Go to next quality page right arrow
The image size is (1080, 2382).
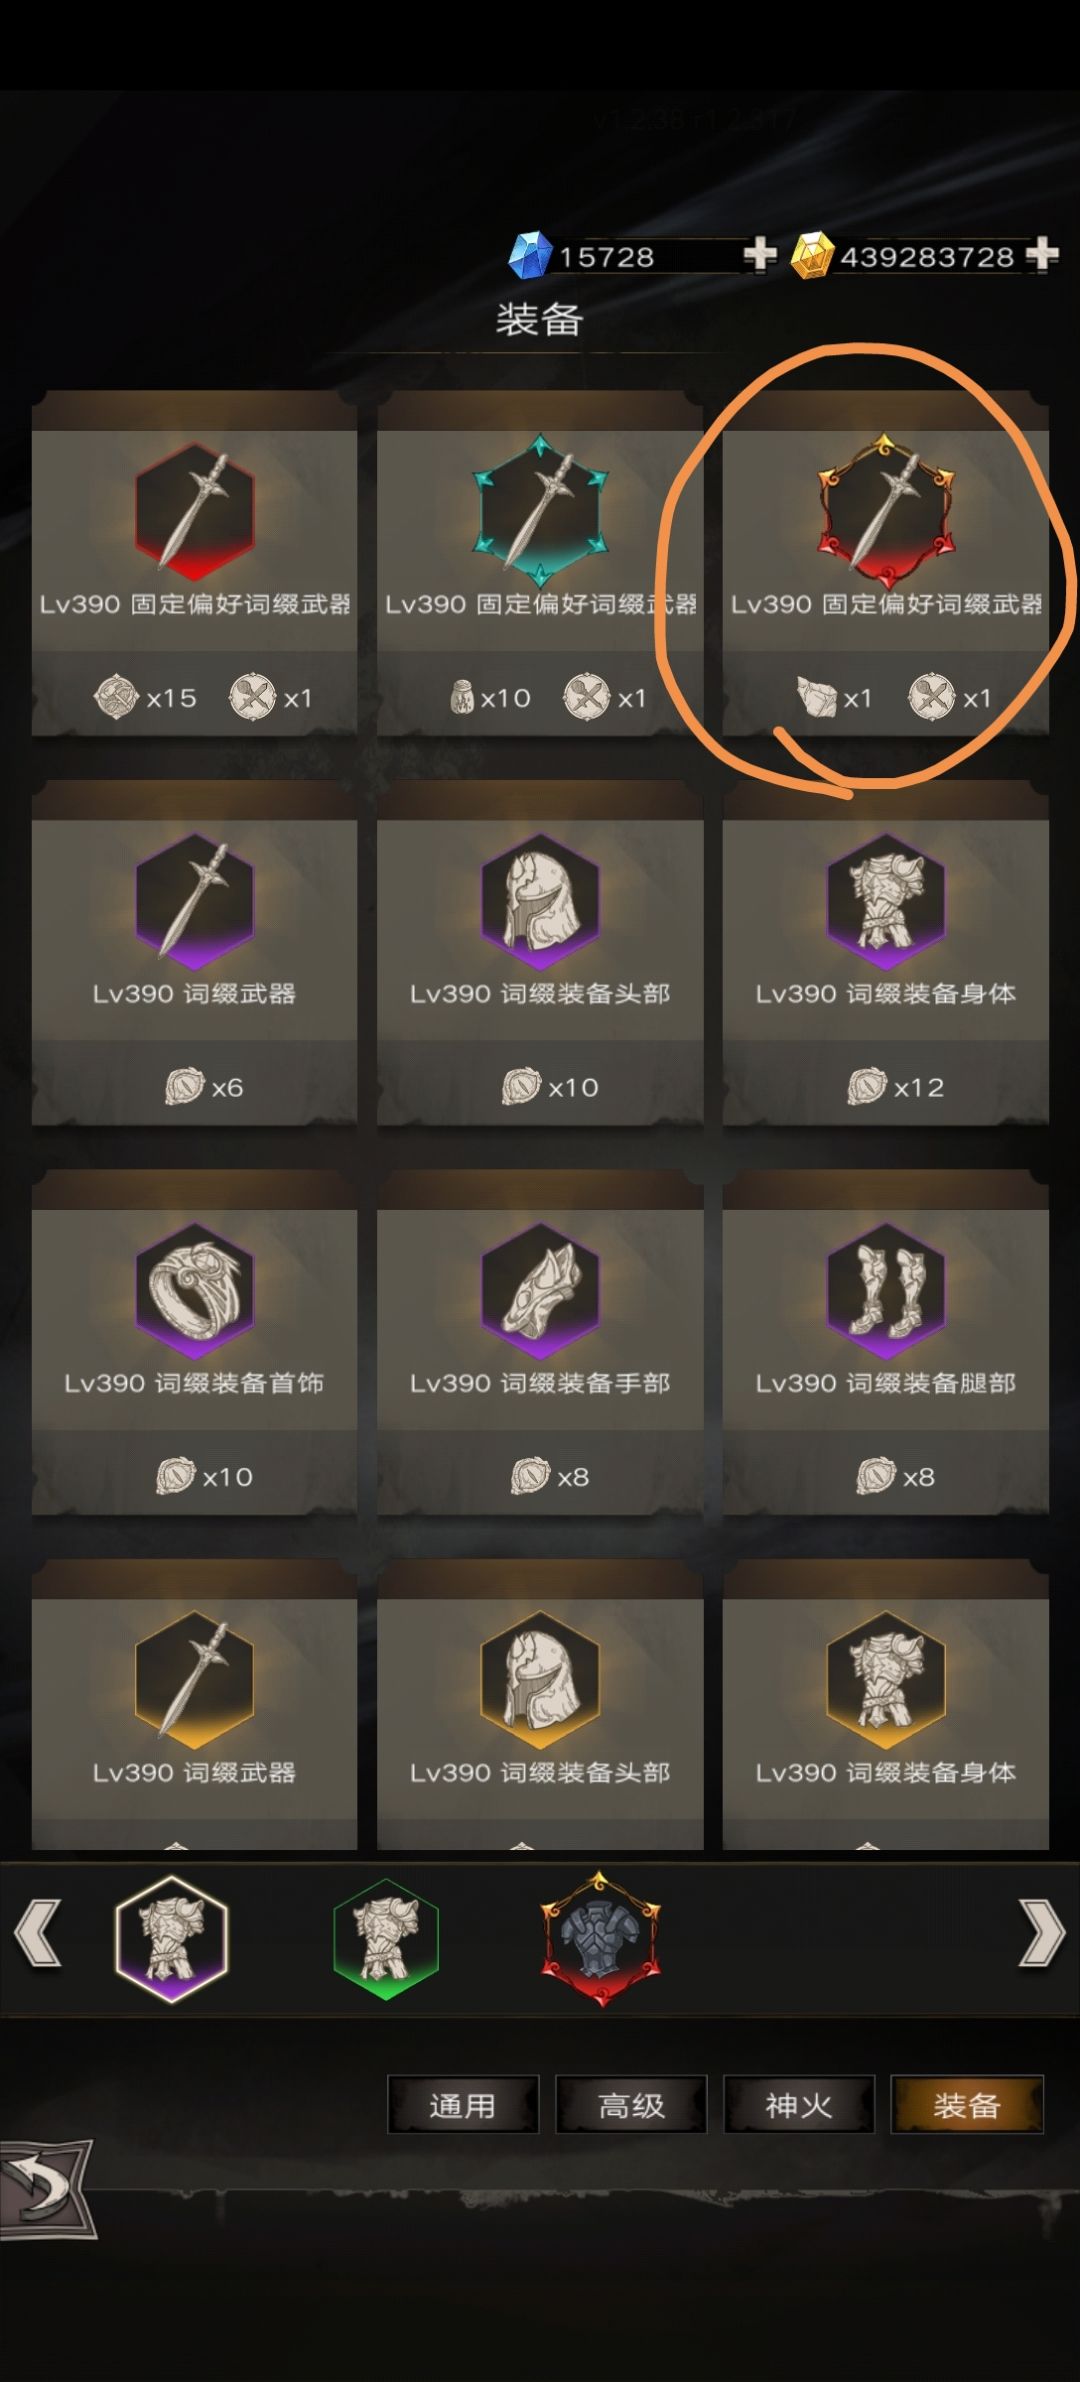pyautogui.click(x=1041, y=1934)
